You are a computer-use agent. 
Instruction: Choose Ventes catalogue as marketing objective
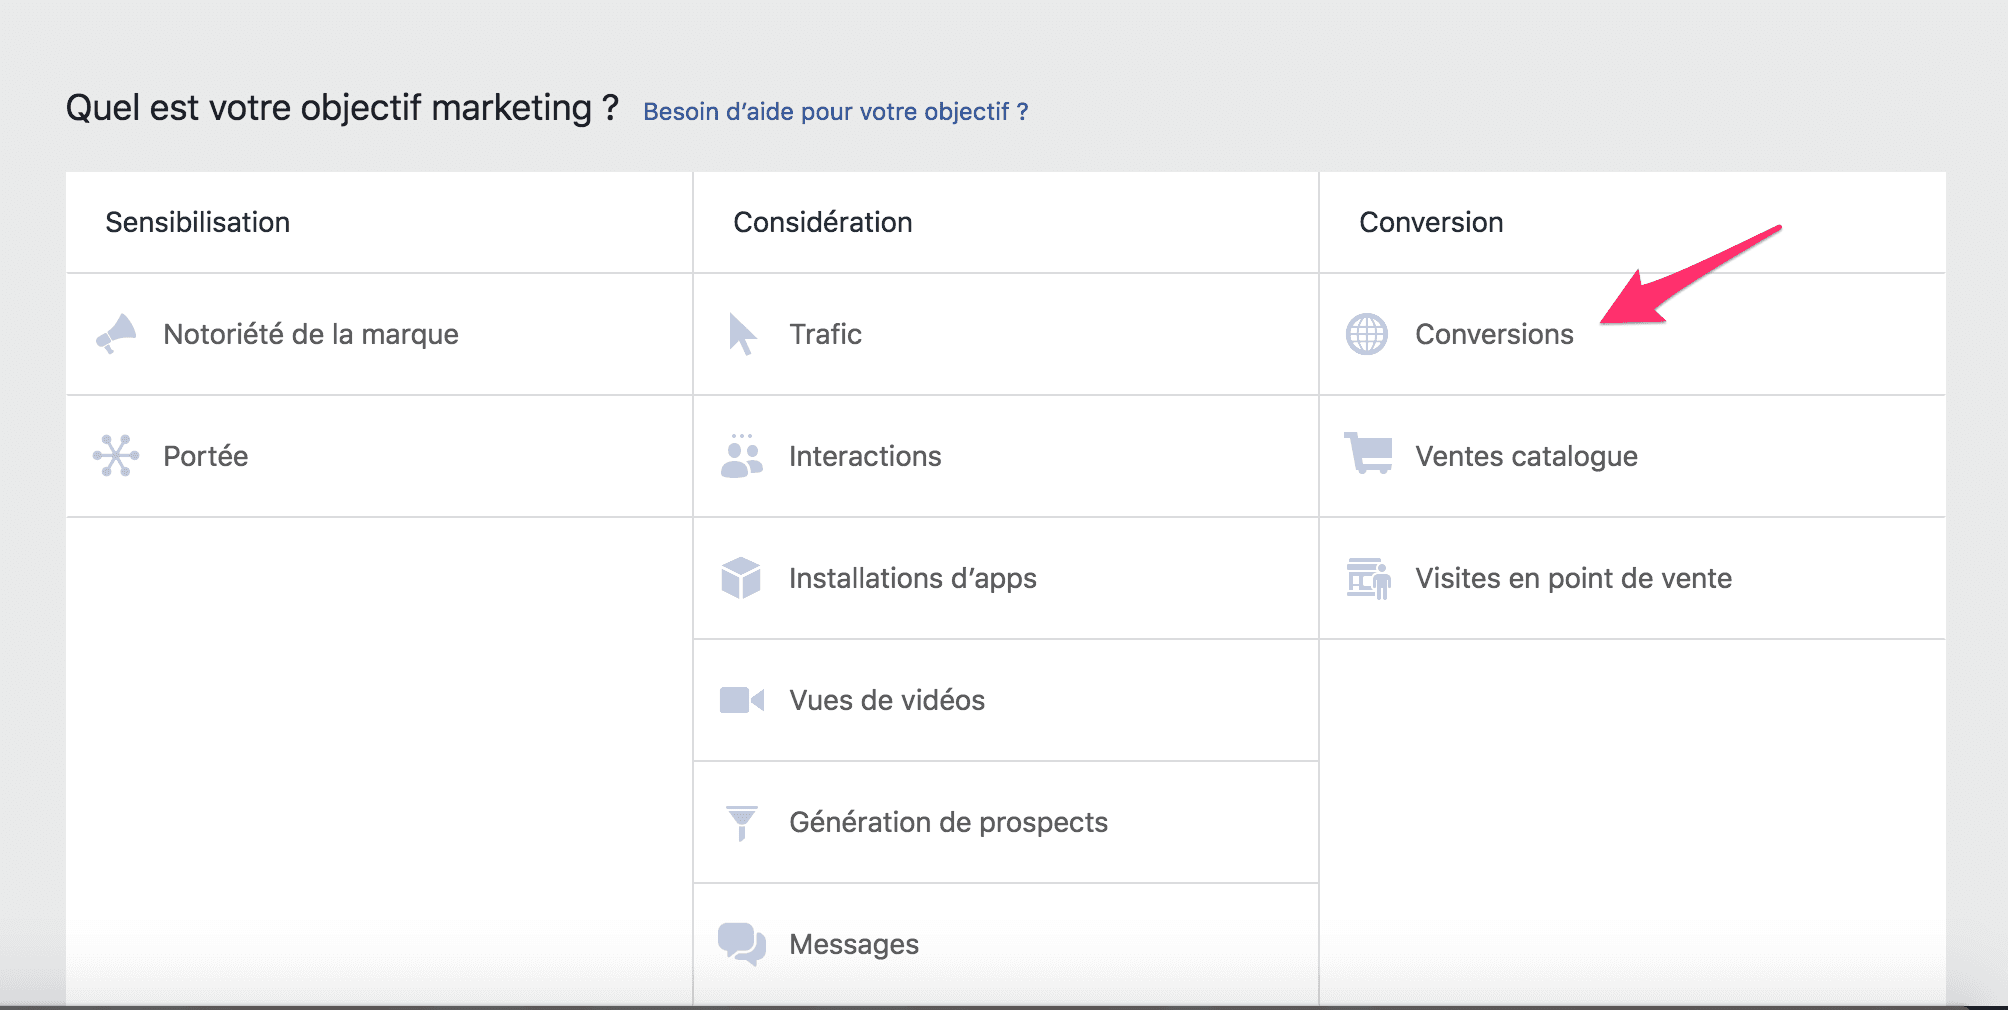(1527, 456)
